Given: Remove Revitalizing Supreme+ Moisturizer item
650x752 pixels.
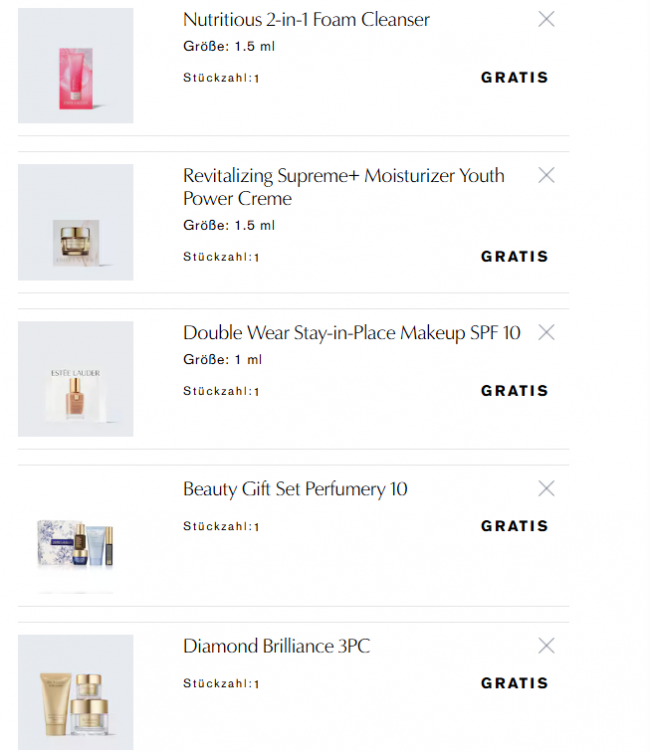Looking at the screenshot, I should pos(546,175).
